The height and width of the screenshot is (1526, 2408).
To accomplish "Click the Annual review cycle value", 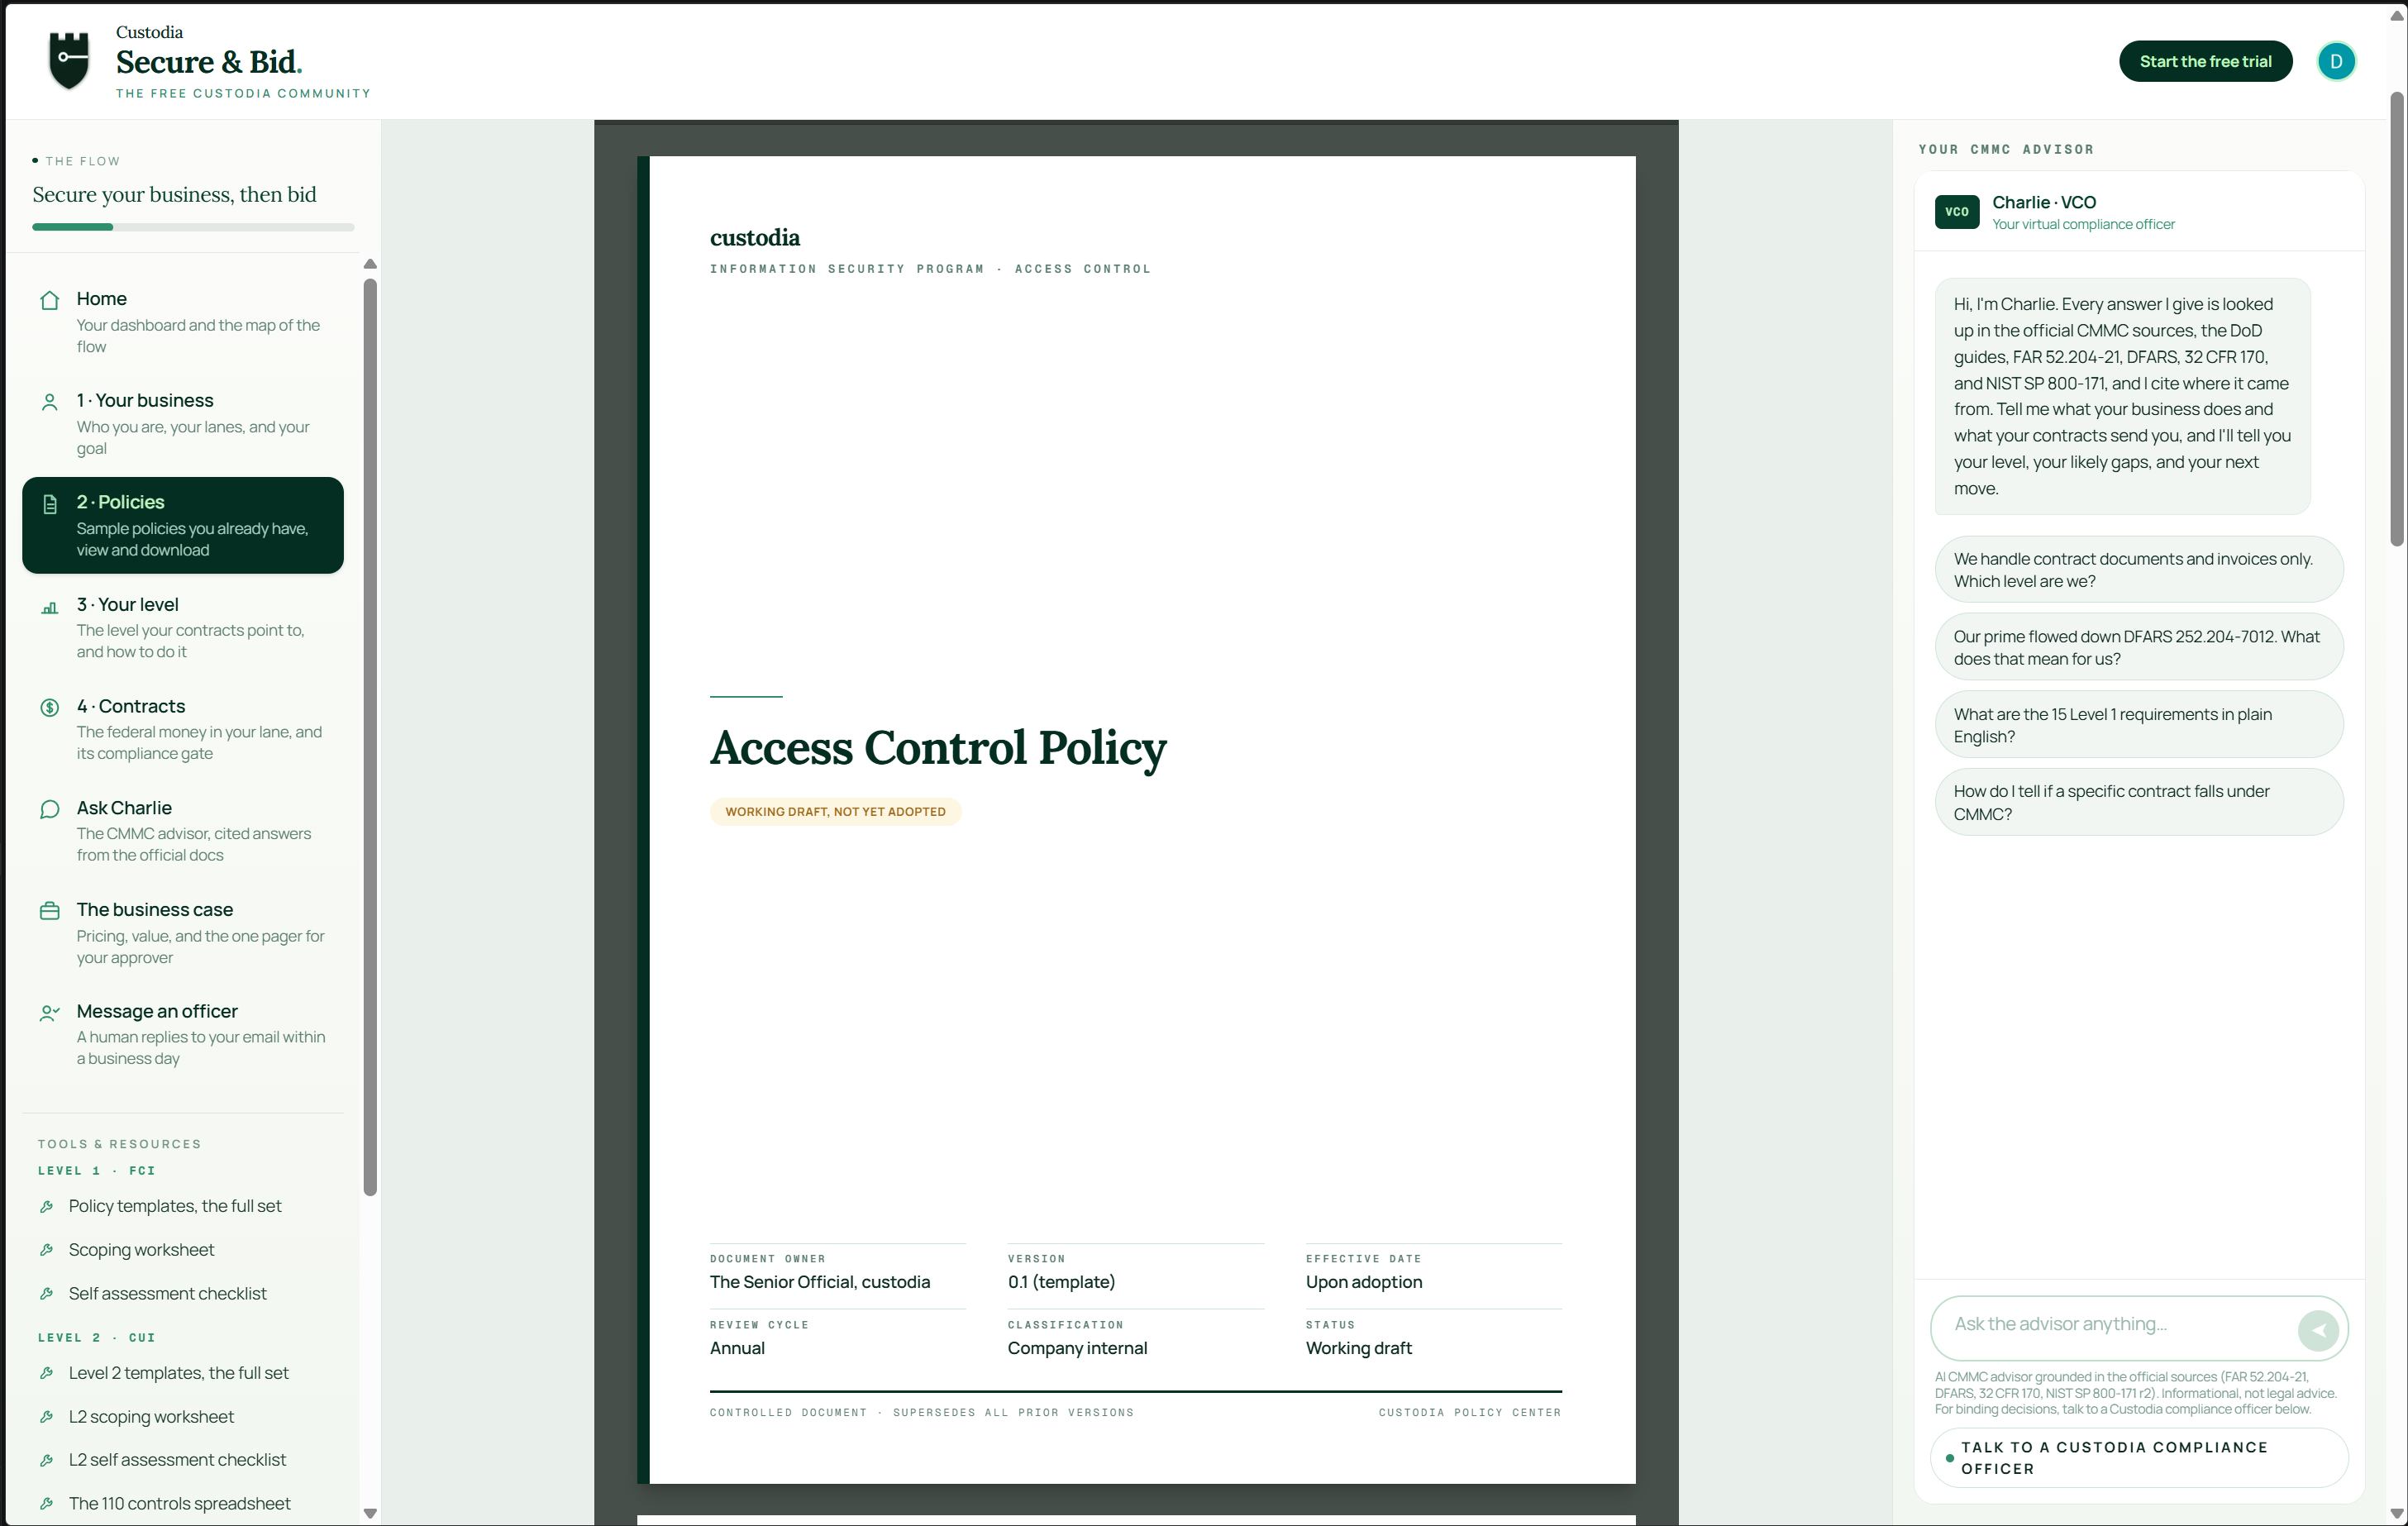I will coord(737,1348).
